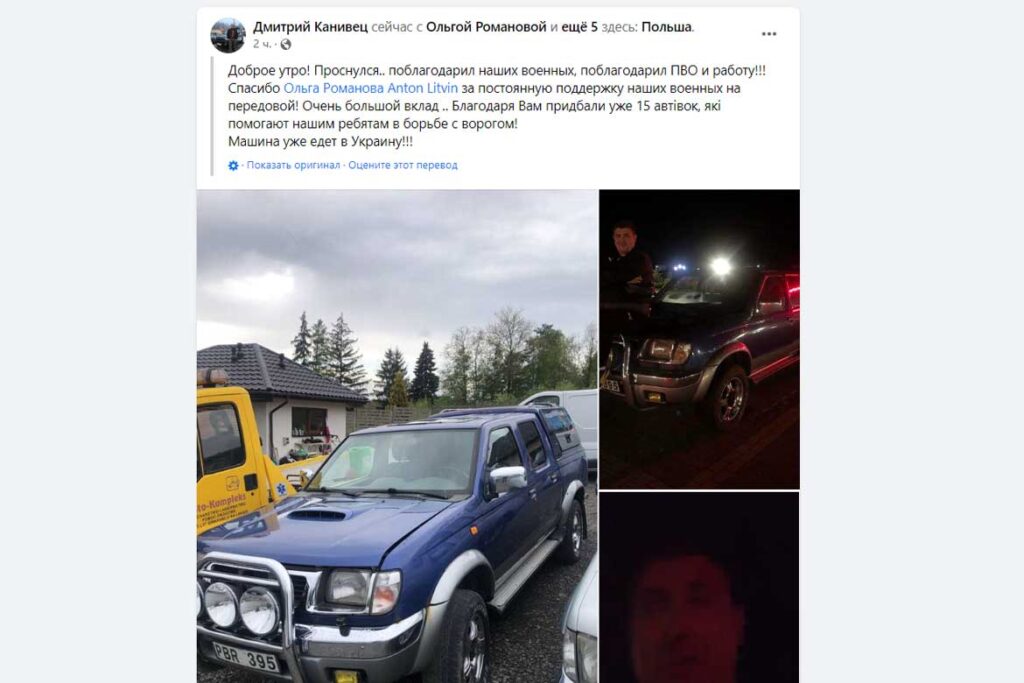Open tagged profile Ольгой Романовой in header
The height and width of the screenshot is (683, 1024).
pos(486,27)
